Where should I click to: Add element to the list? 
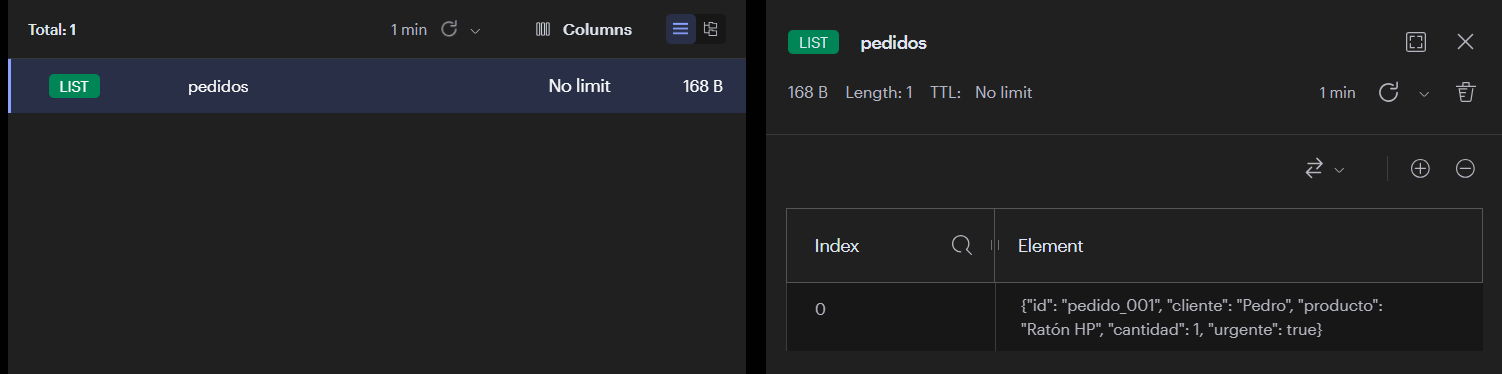click(1420, 169)
